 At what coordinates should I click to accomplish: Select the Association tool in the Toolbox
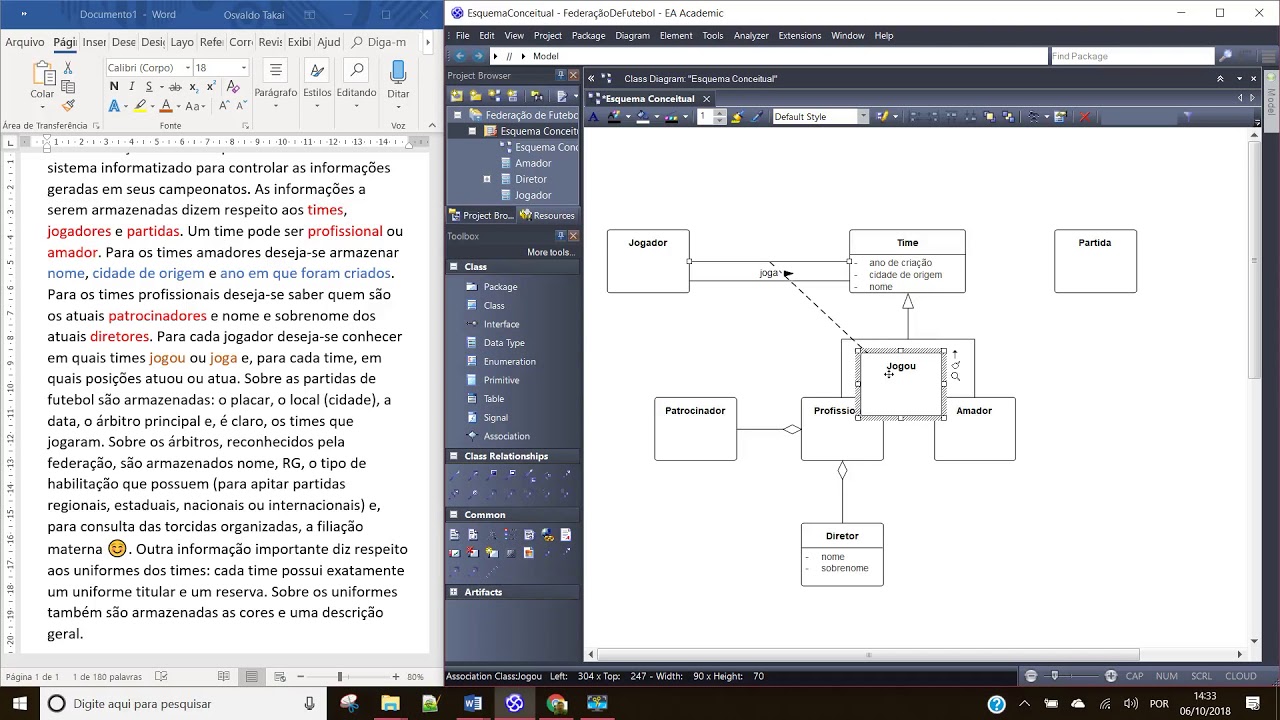[506, 436]
